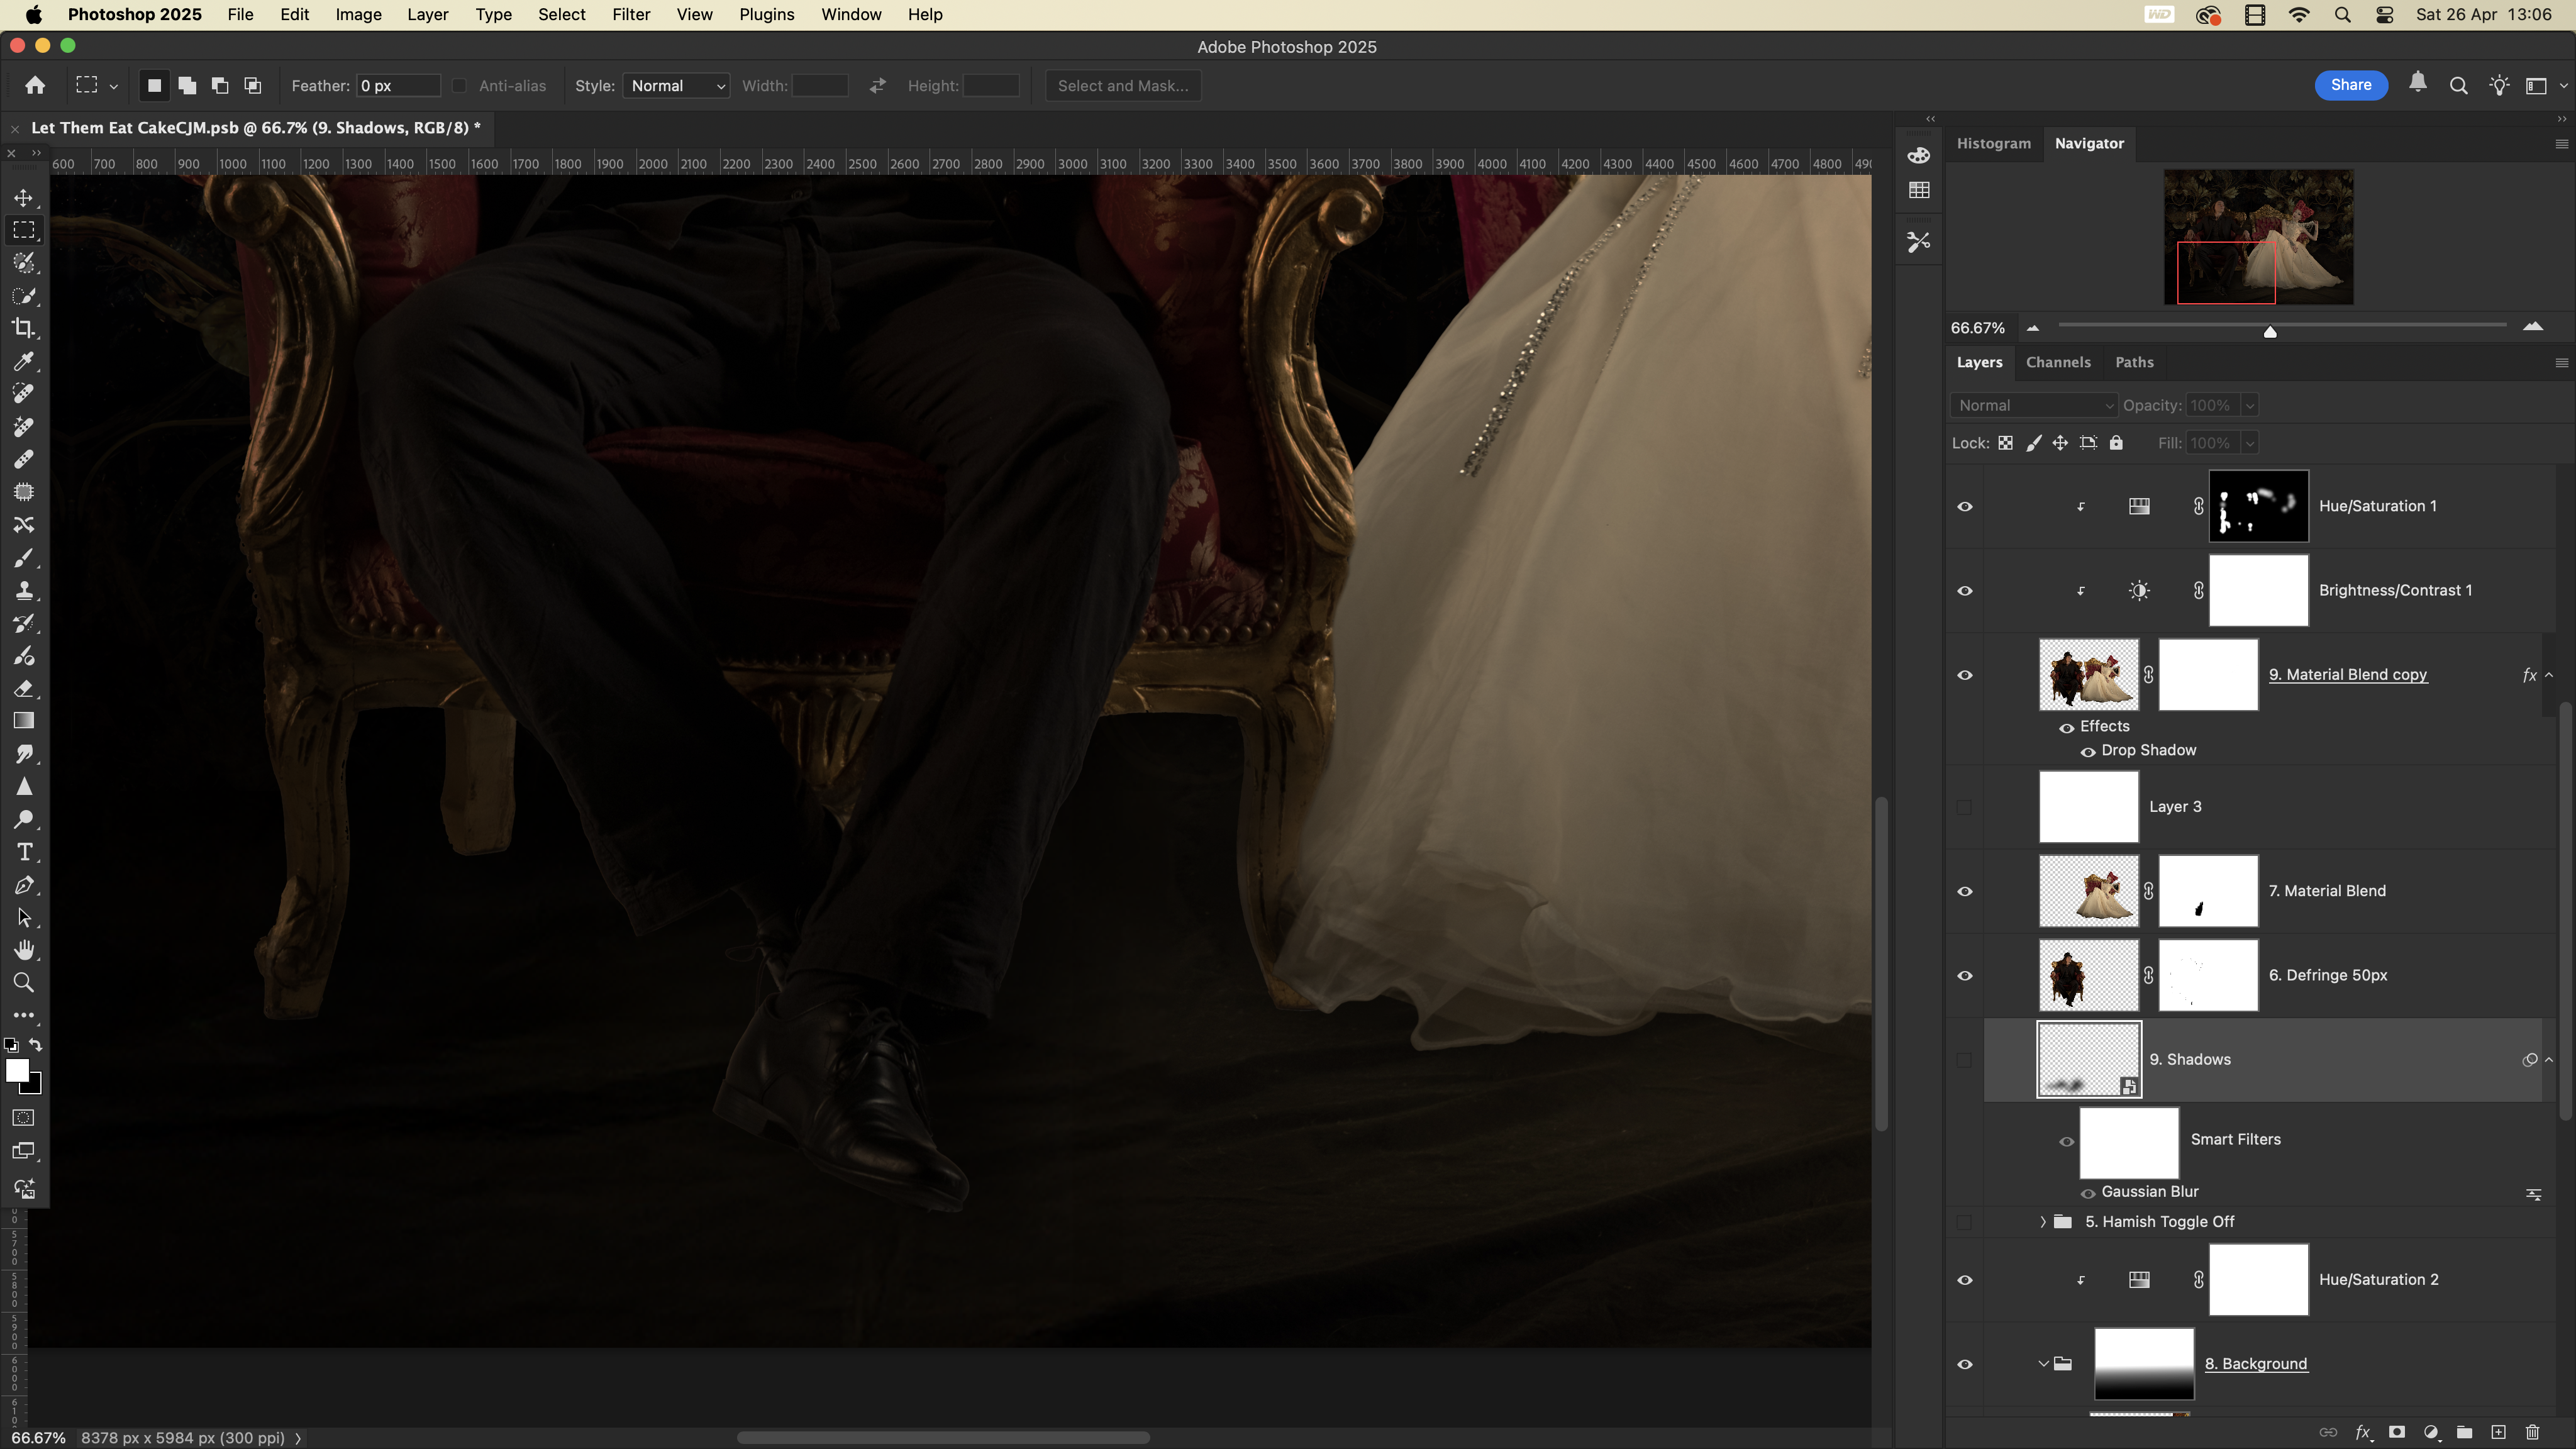Image resolution: width=2576 pixels, height=1449 pixels.
Task: Click Delete layer trash icon
Action: pyautogui.click(x=2532, y=1432)
